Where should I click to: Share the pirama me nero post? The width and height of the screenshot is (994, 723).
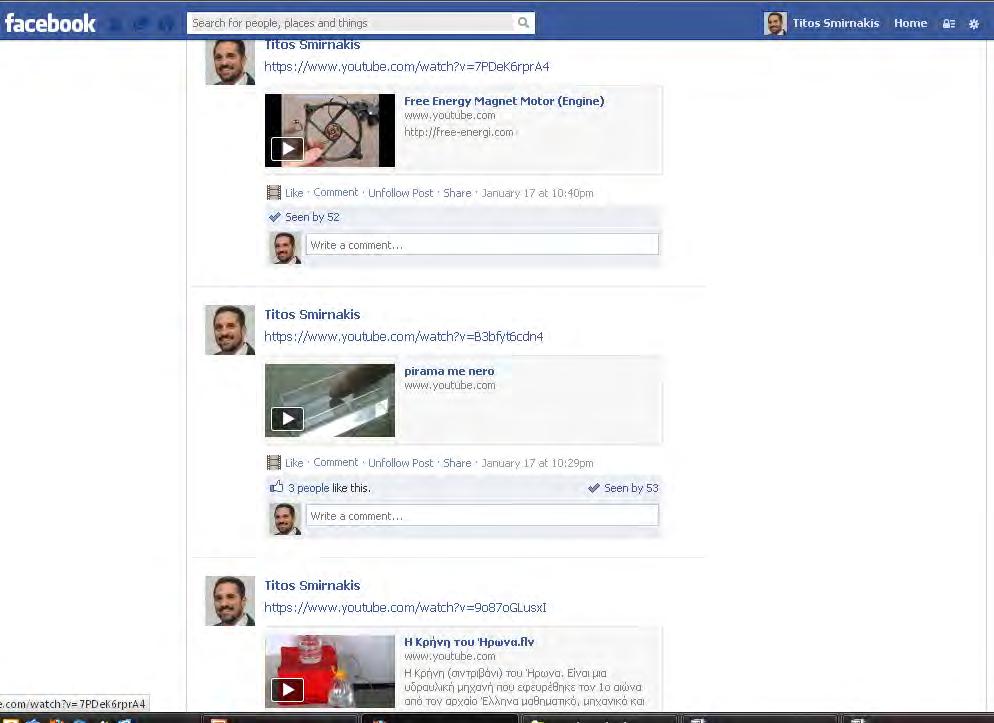(x=457, y=463)
